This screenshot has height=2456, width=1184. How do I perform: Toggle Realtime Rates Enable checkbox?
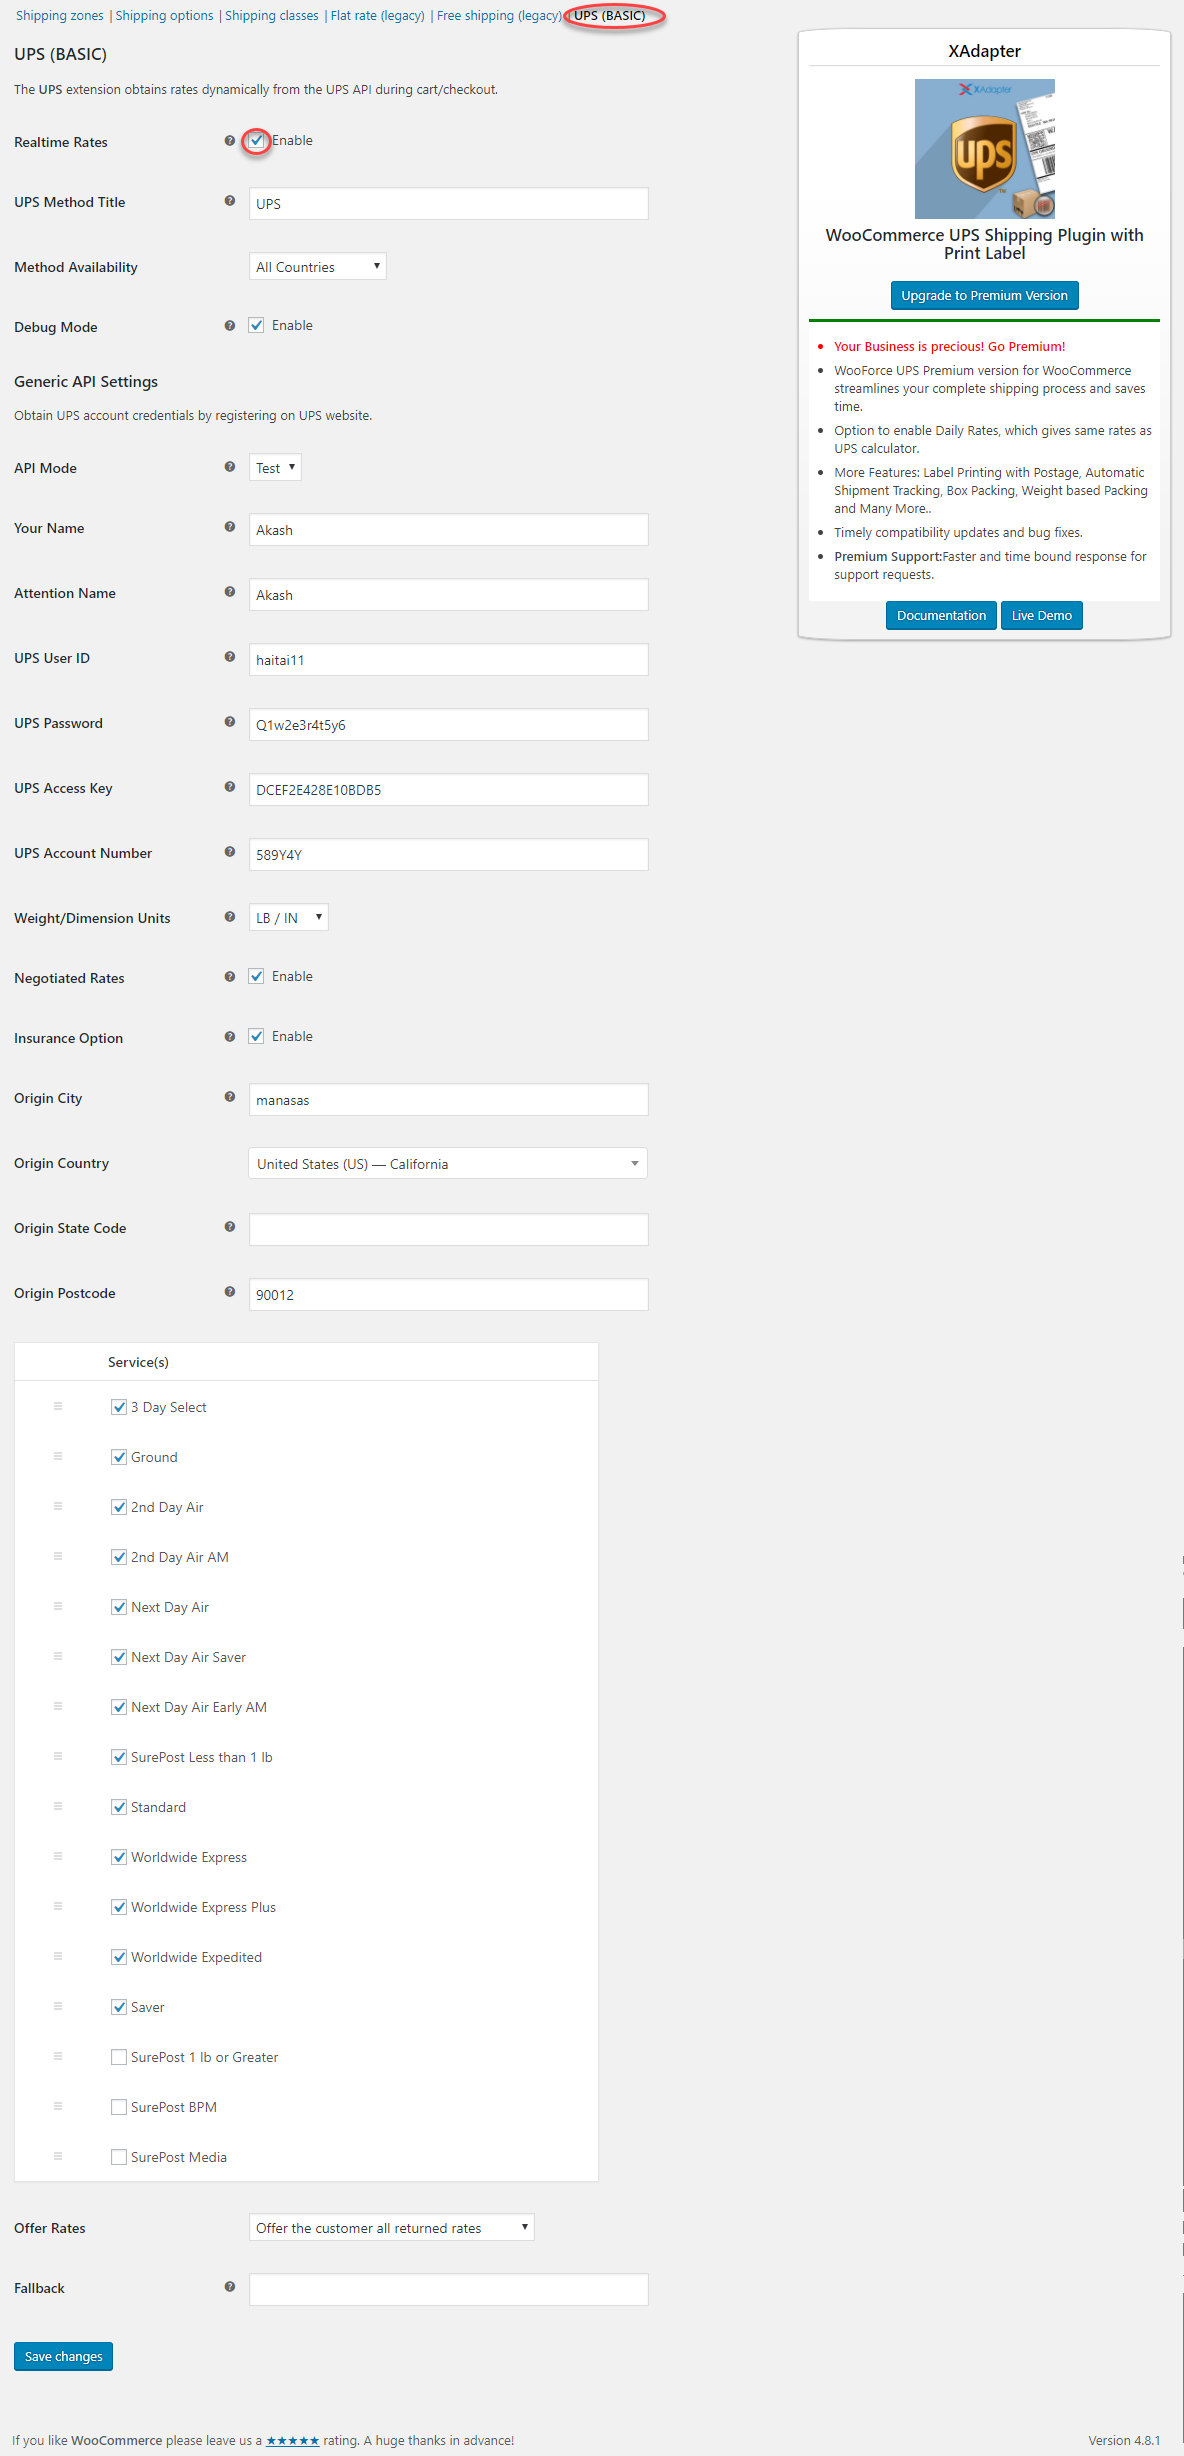coord(257,141)
